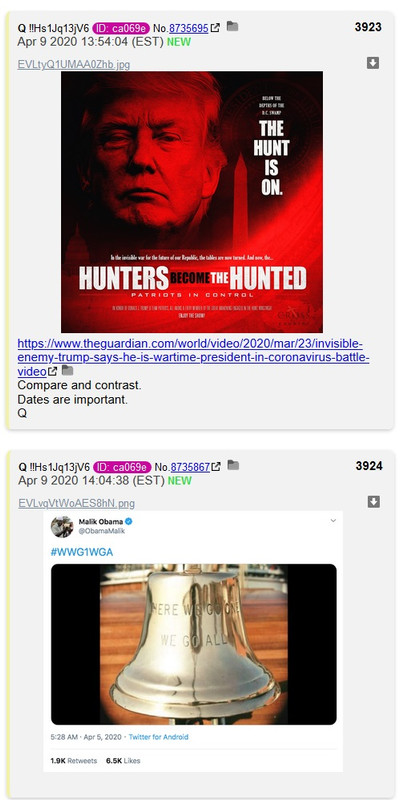The width and height of the screenshot is (412, 800).
Task: Click external link icon after Guardian URL
Action: tap(53, 372)
